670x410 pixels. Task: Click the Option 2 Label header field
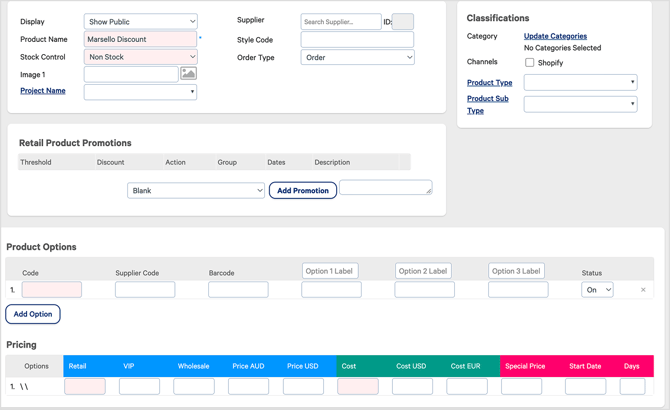(x=423, y=271)
